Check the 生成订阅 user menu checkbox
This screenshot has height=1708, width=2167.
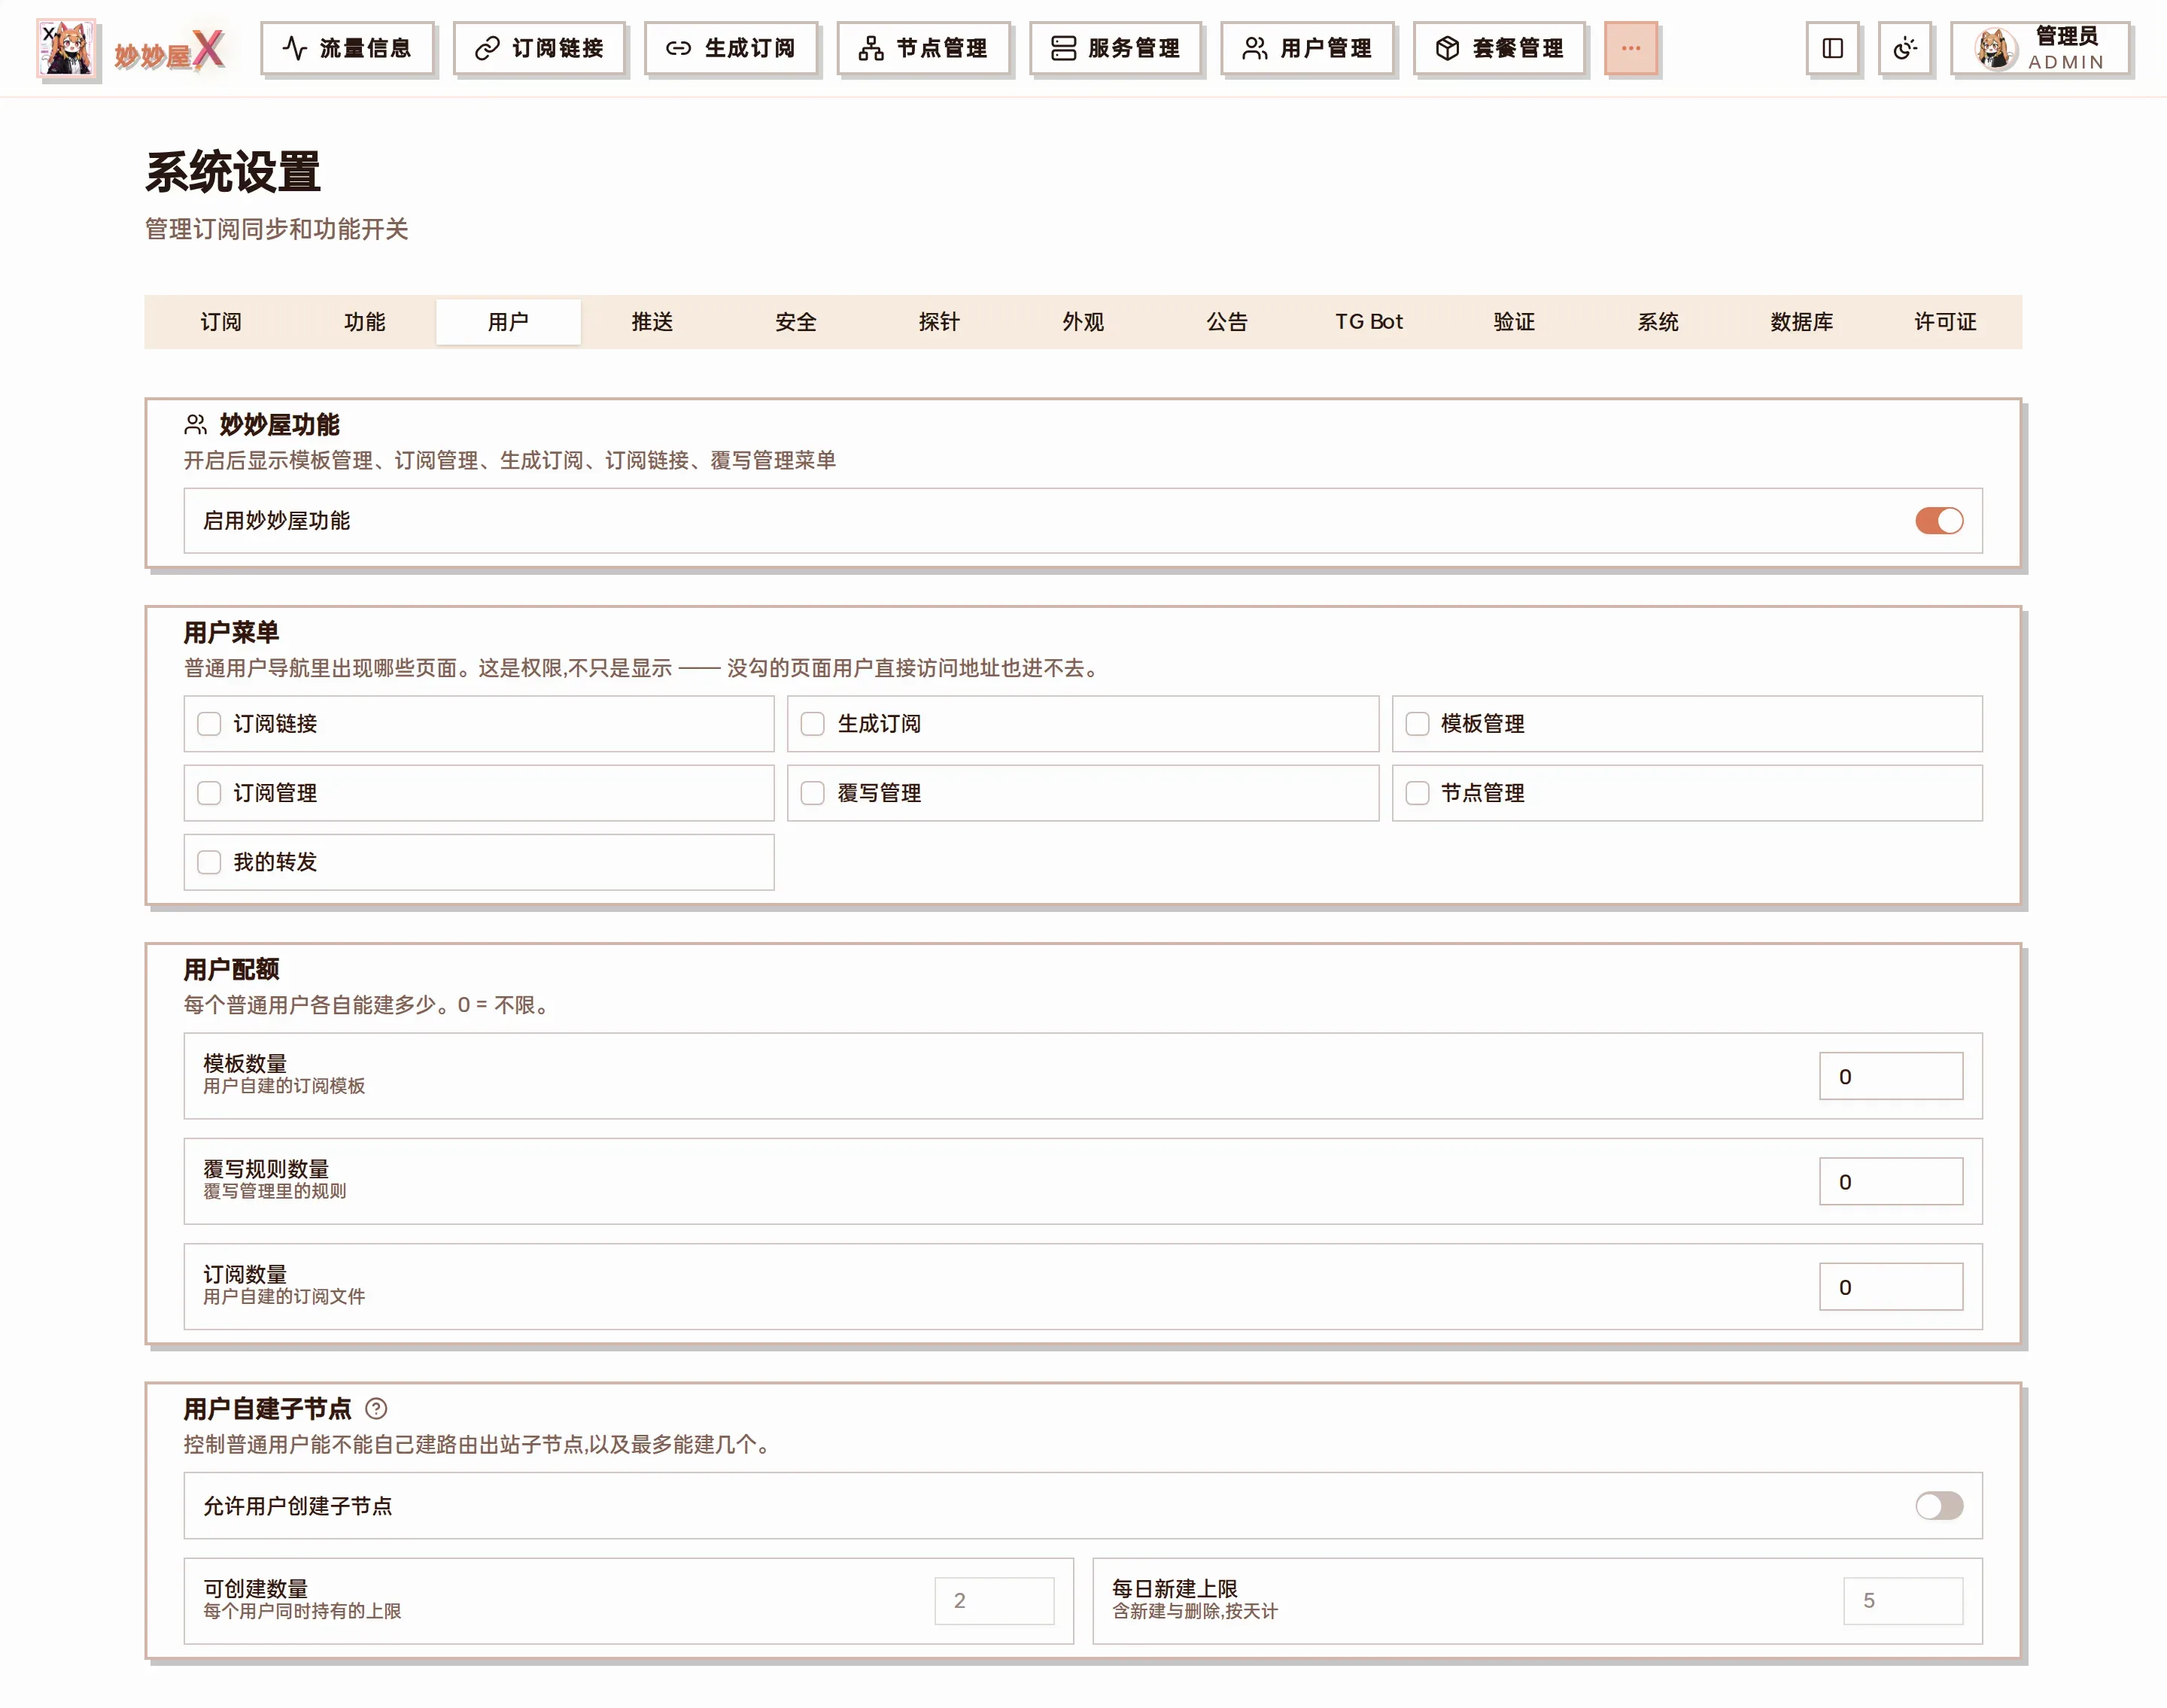(x=813, y=724)
